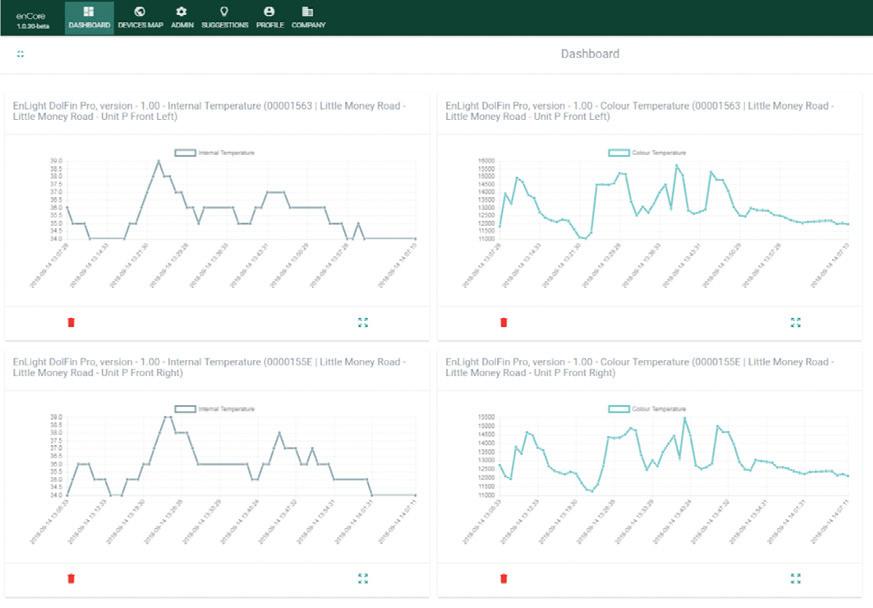Delete the Unit P Front Right Colour Temperature chart
The image size is (873, 608).
[x=504, y=578]
